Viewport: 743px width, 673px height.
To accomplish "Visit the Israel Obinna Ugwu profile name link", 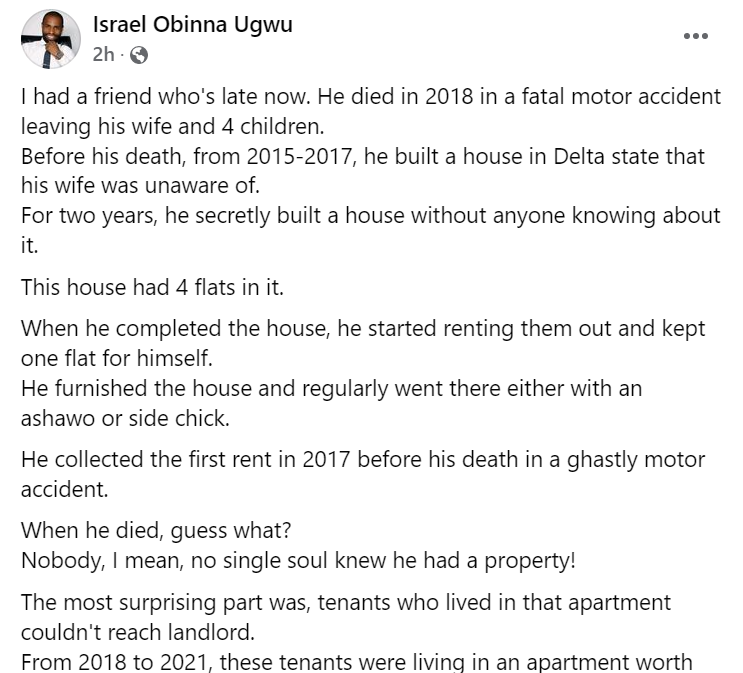I will [x=192, y=25].
